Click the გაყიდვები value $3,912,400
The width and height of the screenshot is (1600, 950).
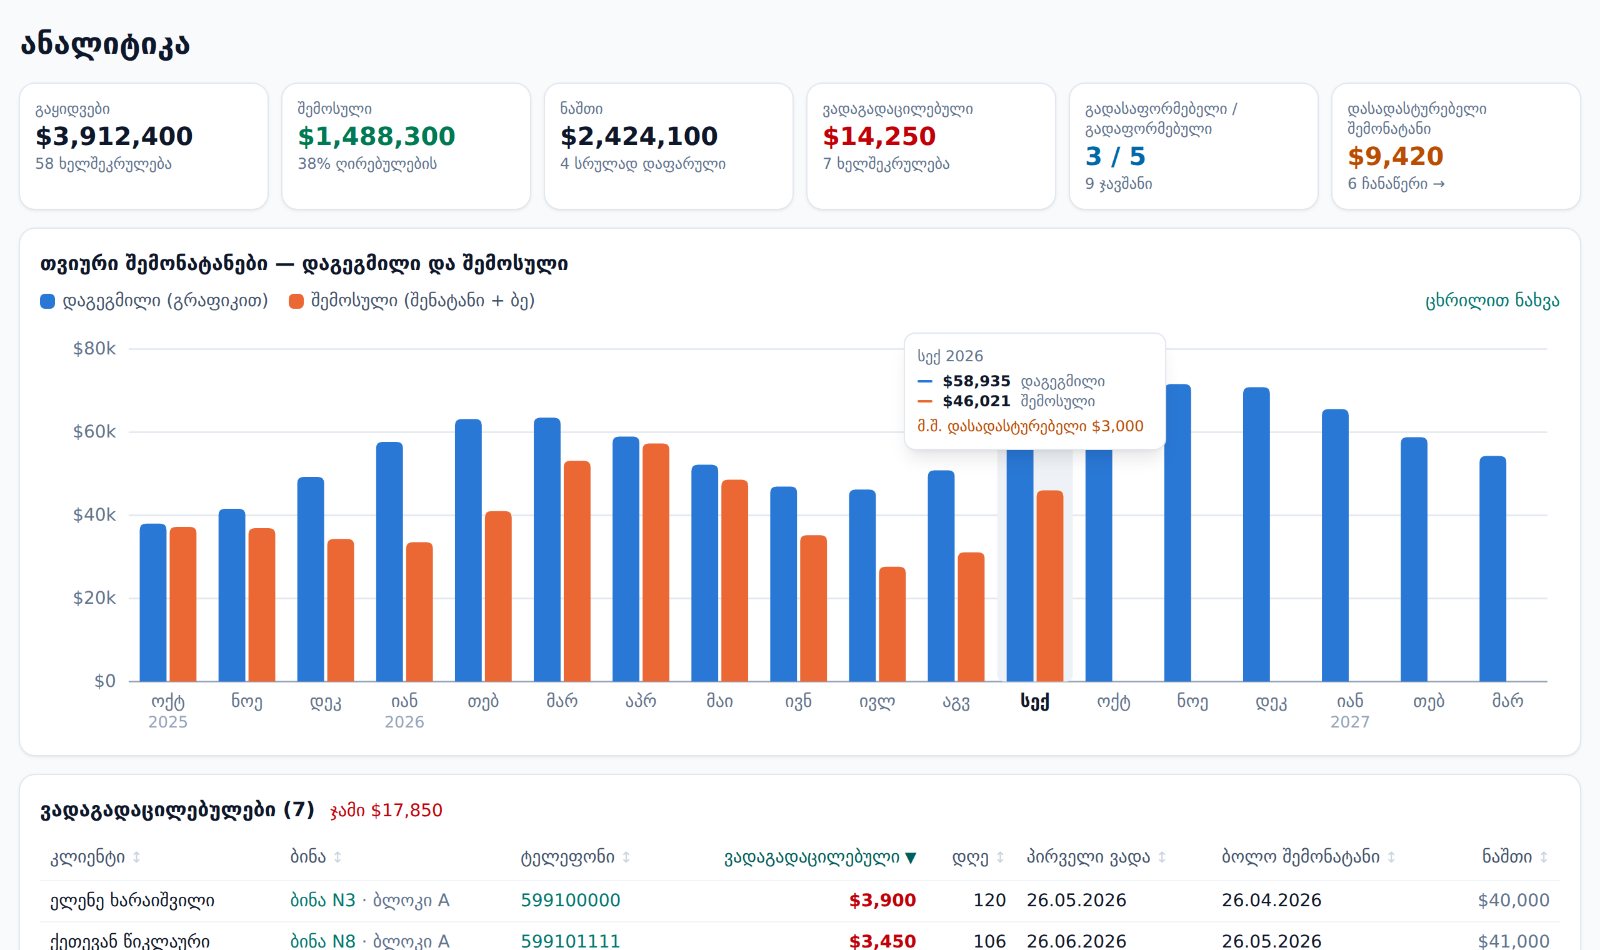(x=114, y=136)
